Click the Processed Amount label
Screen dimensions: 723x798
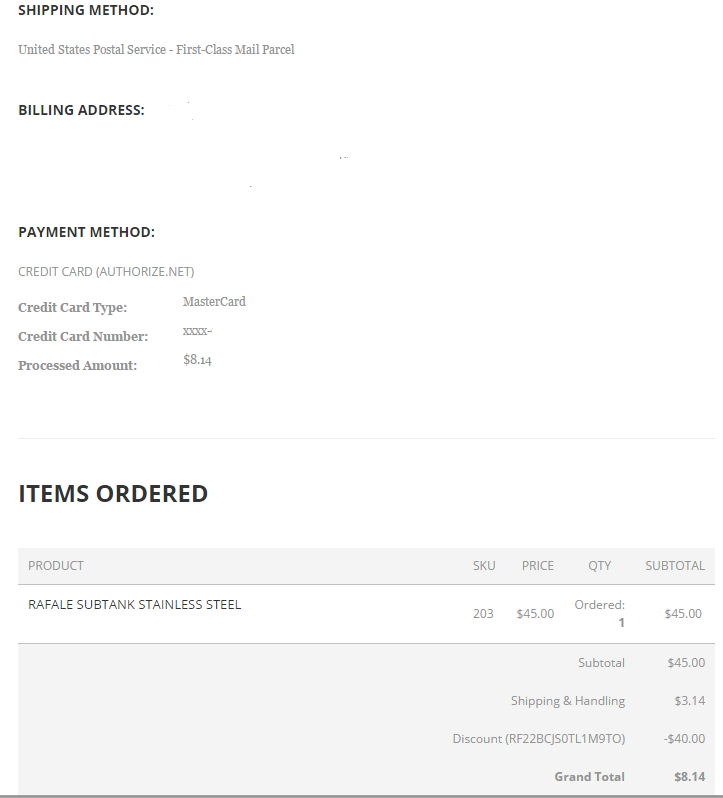coord(77,366)
